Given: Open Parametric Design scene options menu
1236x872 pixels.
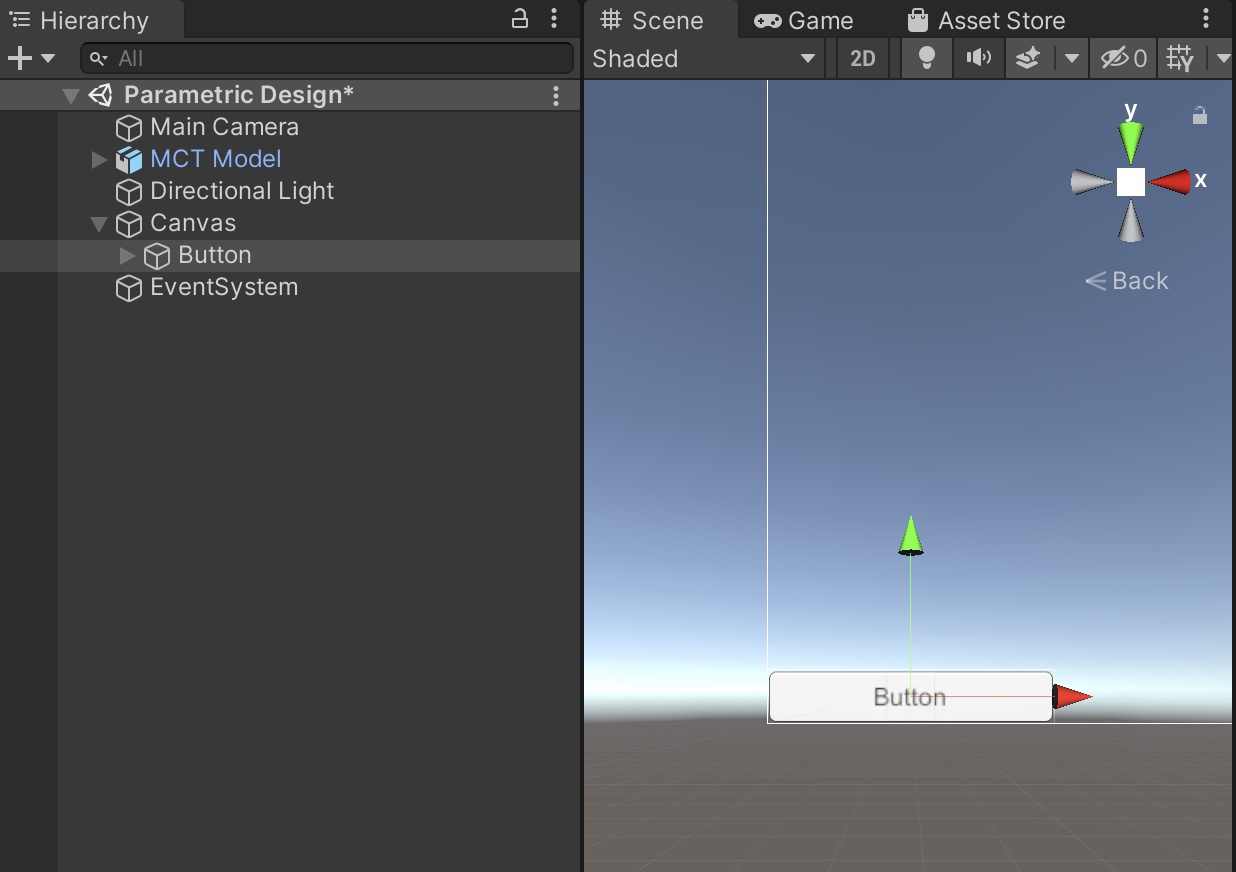Looking at the screenshot, I should [556, 95].
